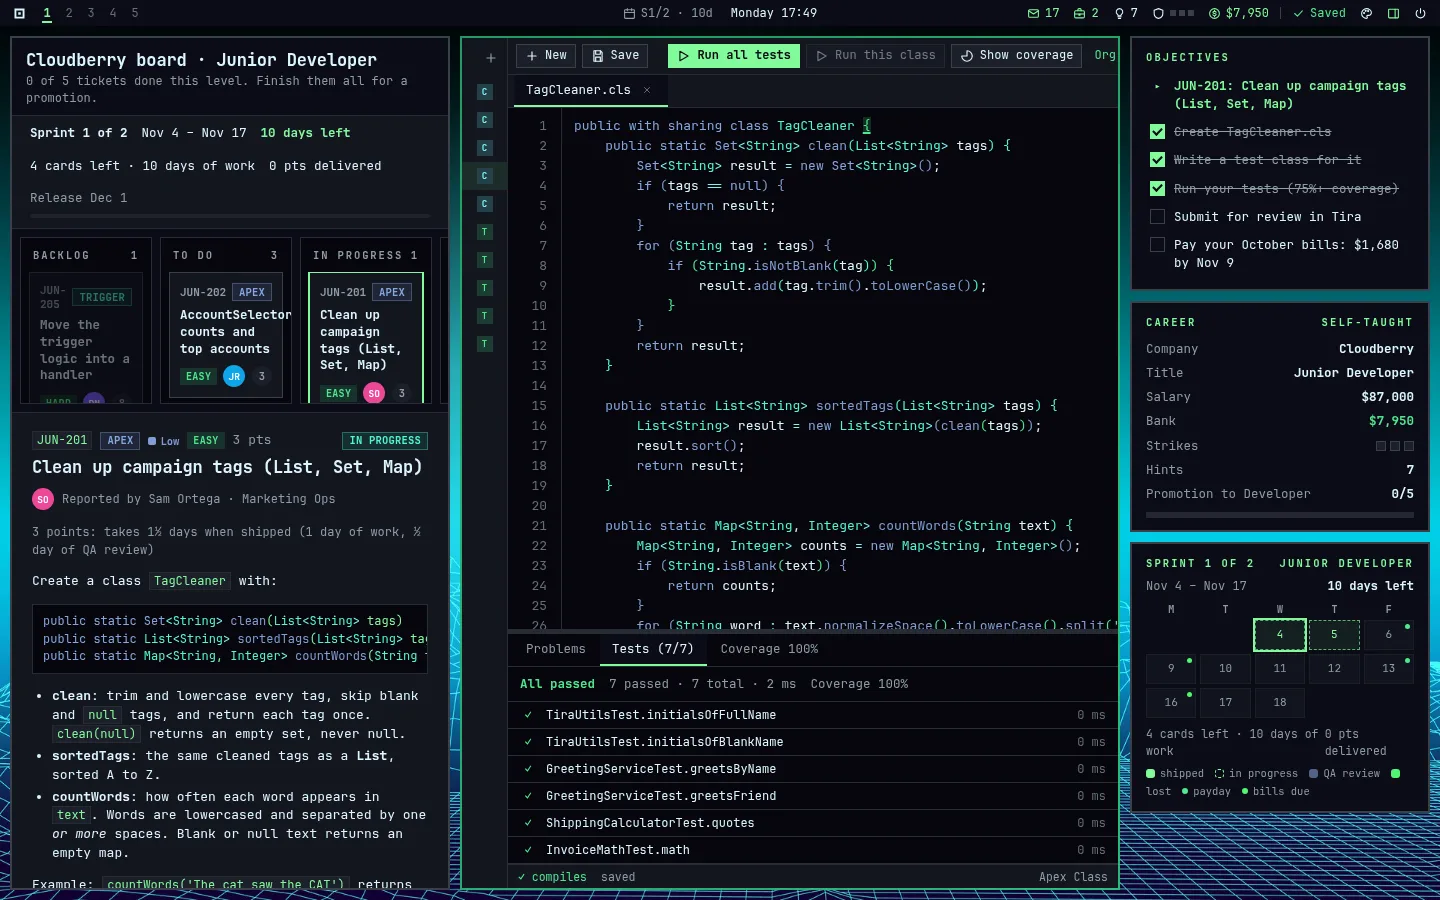Open the Problems tab
1440x900 pixels.
[x=556, y=649]
